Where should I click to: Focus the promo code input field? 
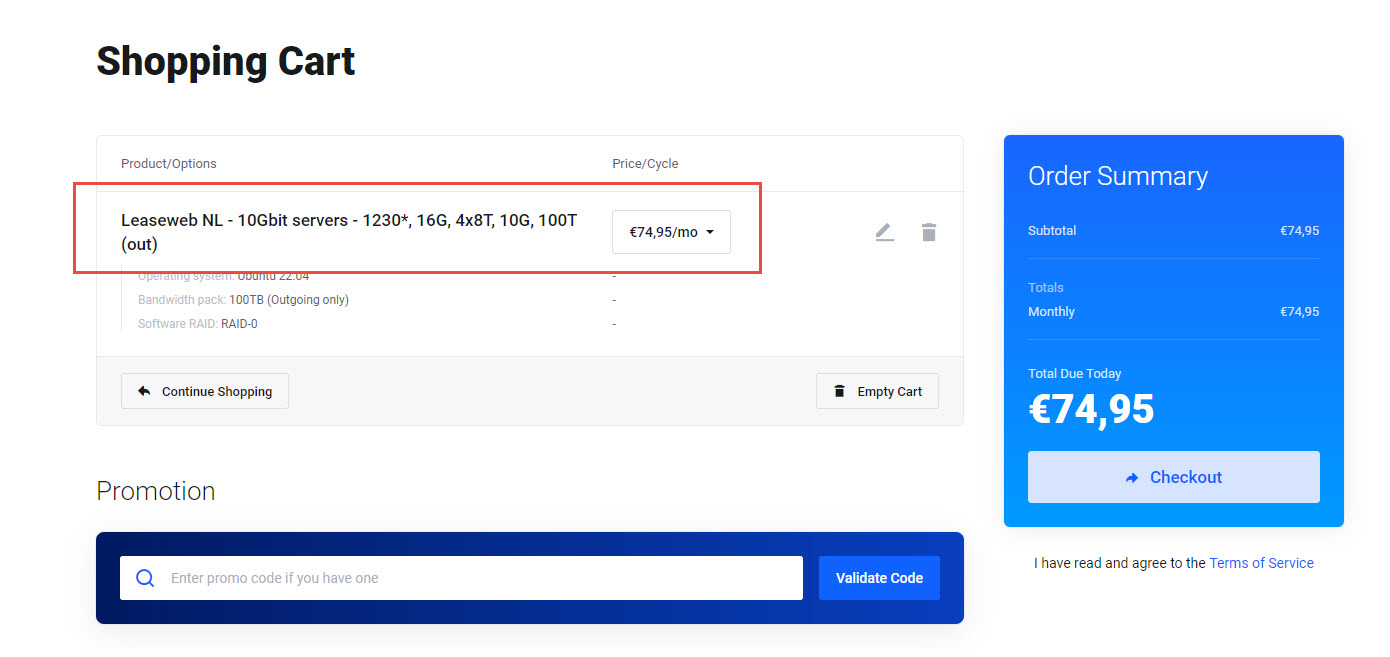click(480, 578)
